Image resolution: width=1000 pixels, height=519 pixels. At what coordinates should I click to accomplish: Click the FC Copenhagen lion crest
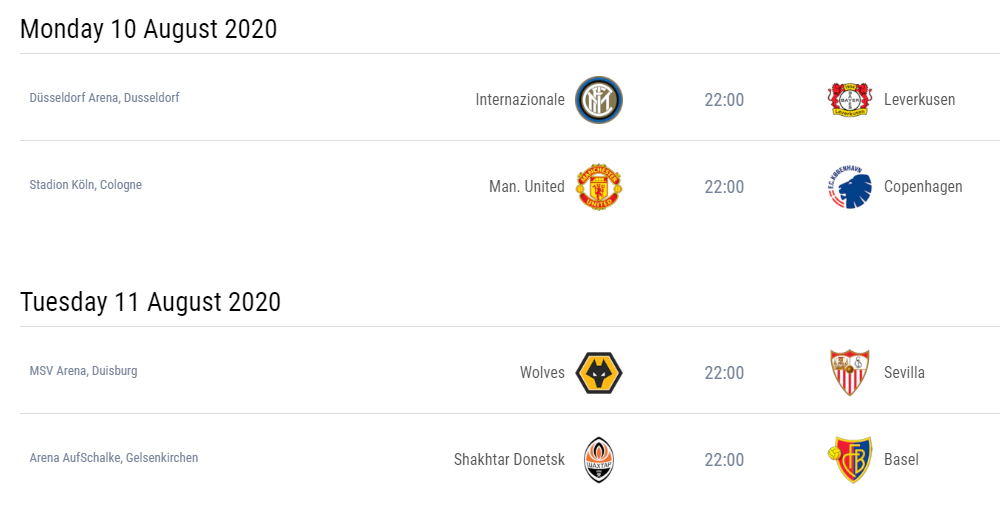click(850, 187)
